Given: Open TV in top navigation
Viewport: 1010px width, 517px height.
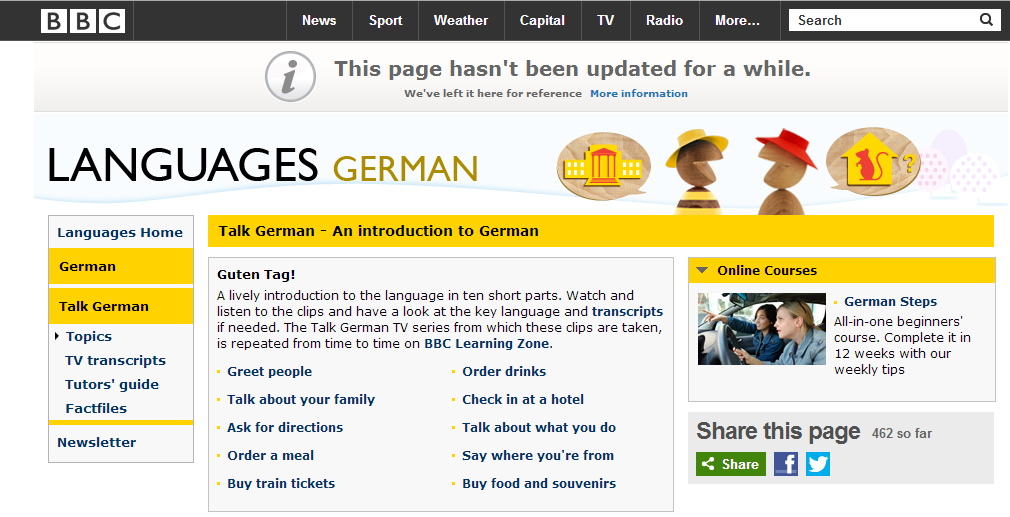Looking at the screenshot, I should tap(605, 21).
